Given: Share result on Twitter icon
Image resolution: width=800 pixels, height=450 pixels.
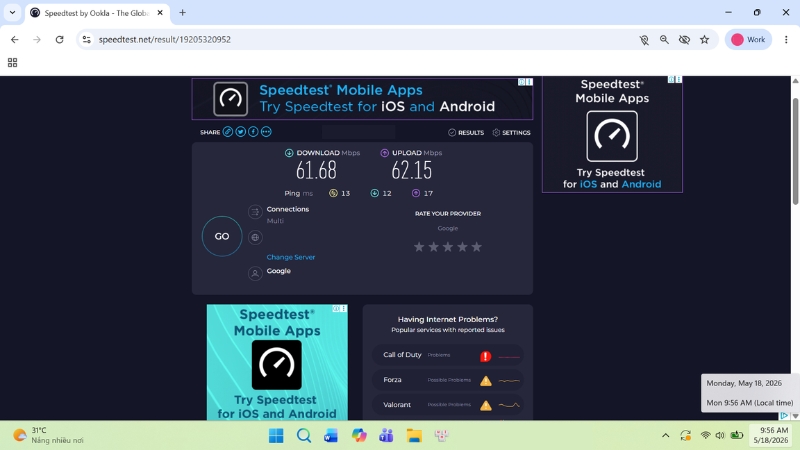Looking at the screenshot, I should (x=240, y=132).
